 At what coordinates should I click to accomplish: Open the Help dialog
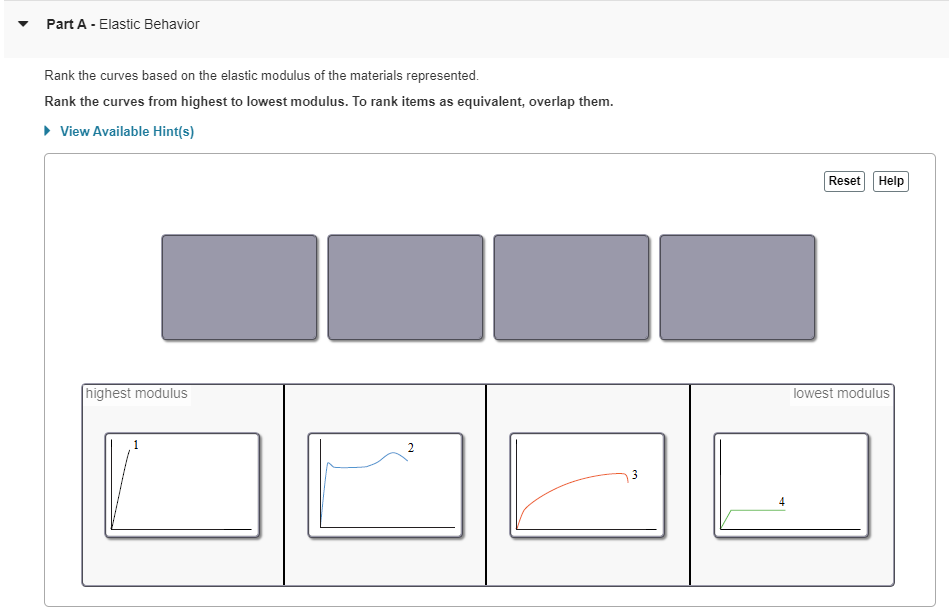tap(890, 181)
